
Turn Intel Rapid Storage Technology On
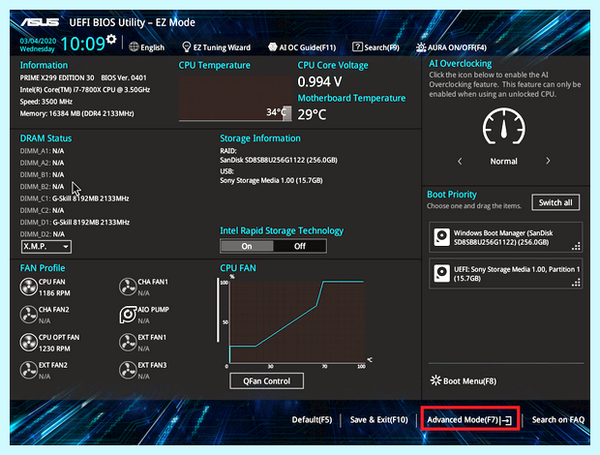pyautogui.click(x=247, y=246)
